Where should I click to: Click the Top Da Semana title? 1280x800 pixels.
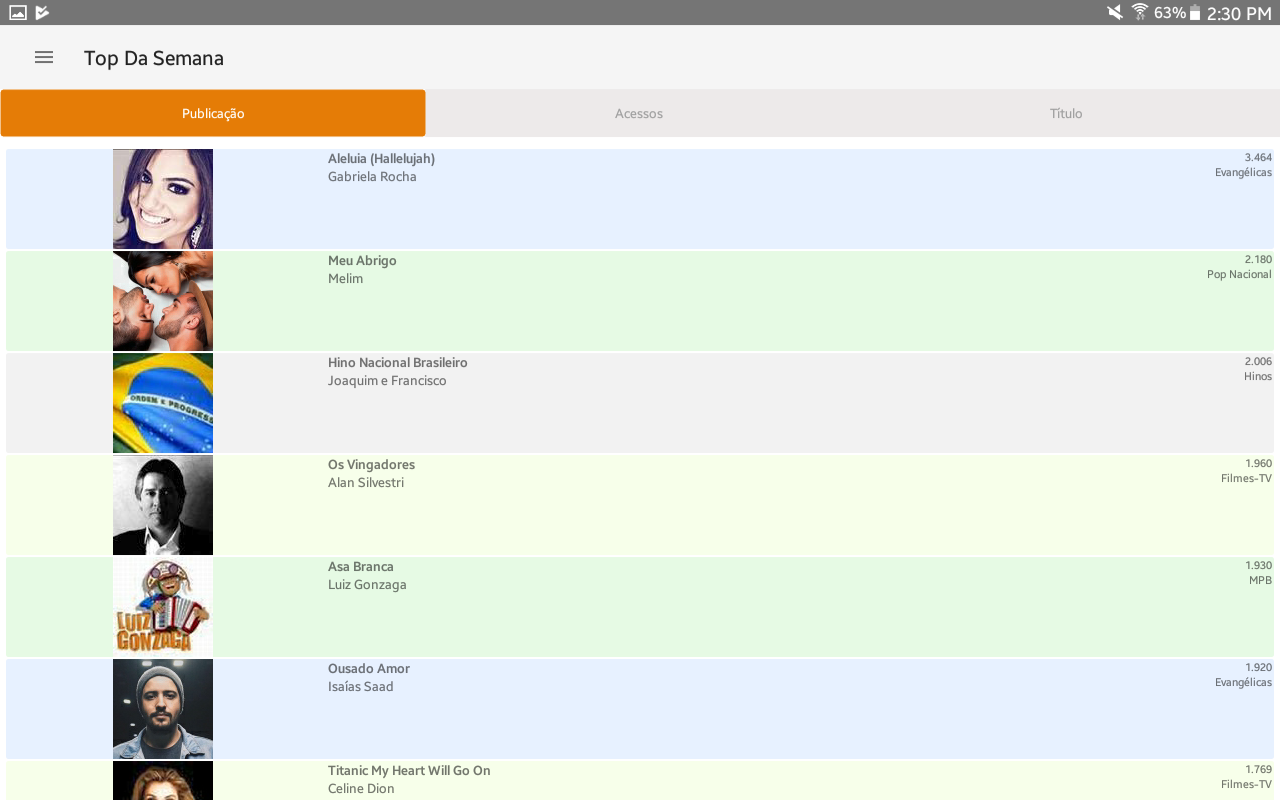point(154,58)
